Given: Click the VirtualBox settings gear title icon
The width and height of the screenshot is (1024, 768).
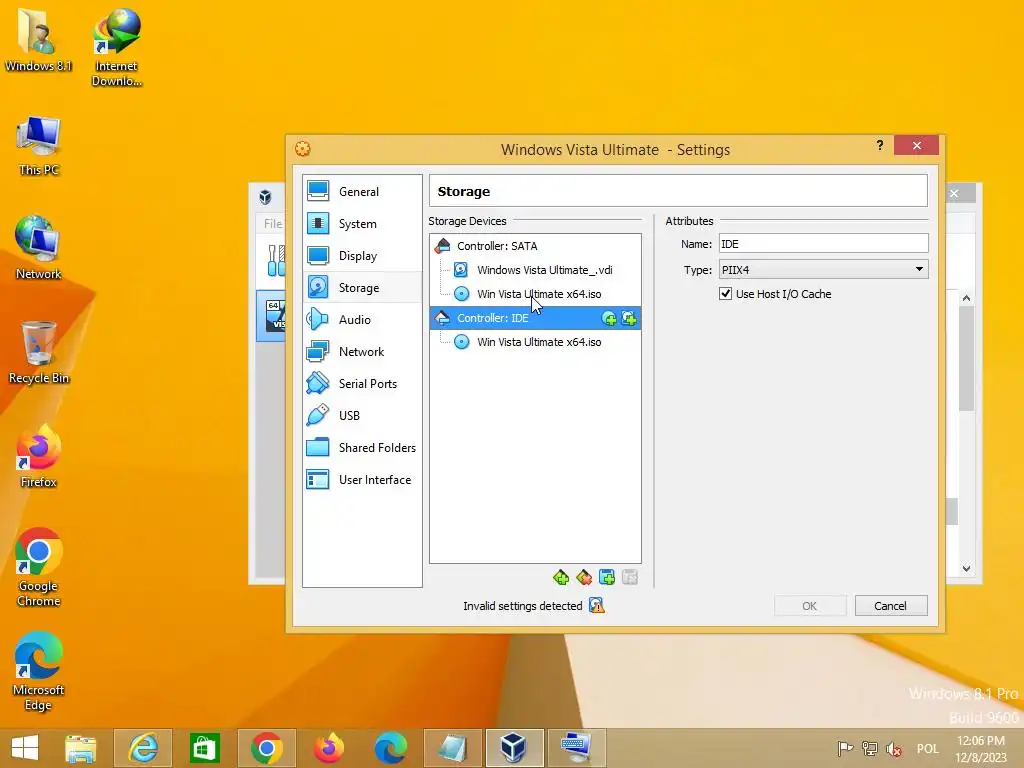Looking at the screenshot, I should point(302,149).
